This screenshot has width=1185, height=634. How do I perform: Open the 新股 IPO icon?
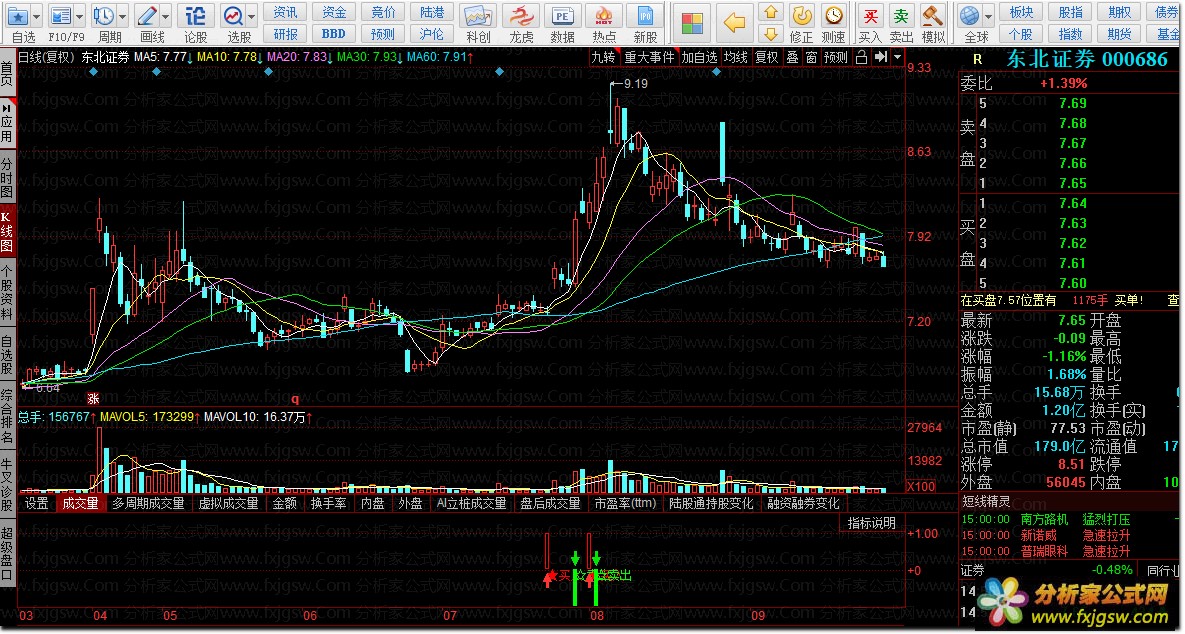pyautogui.click(x=645, y=16)
